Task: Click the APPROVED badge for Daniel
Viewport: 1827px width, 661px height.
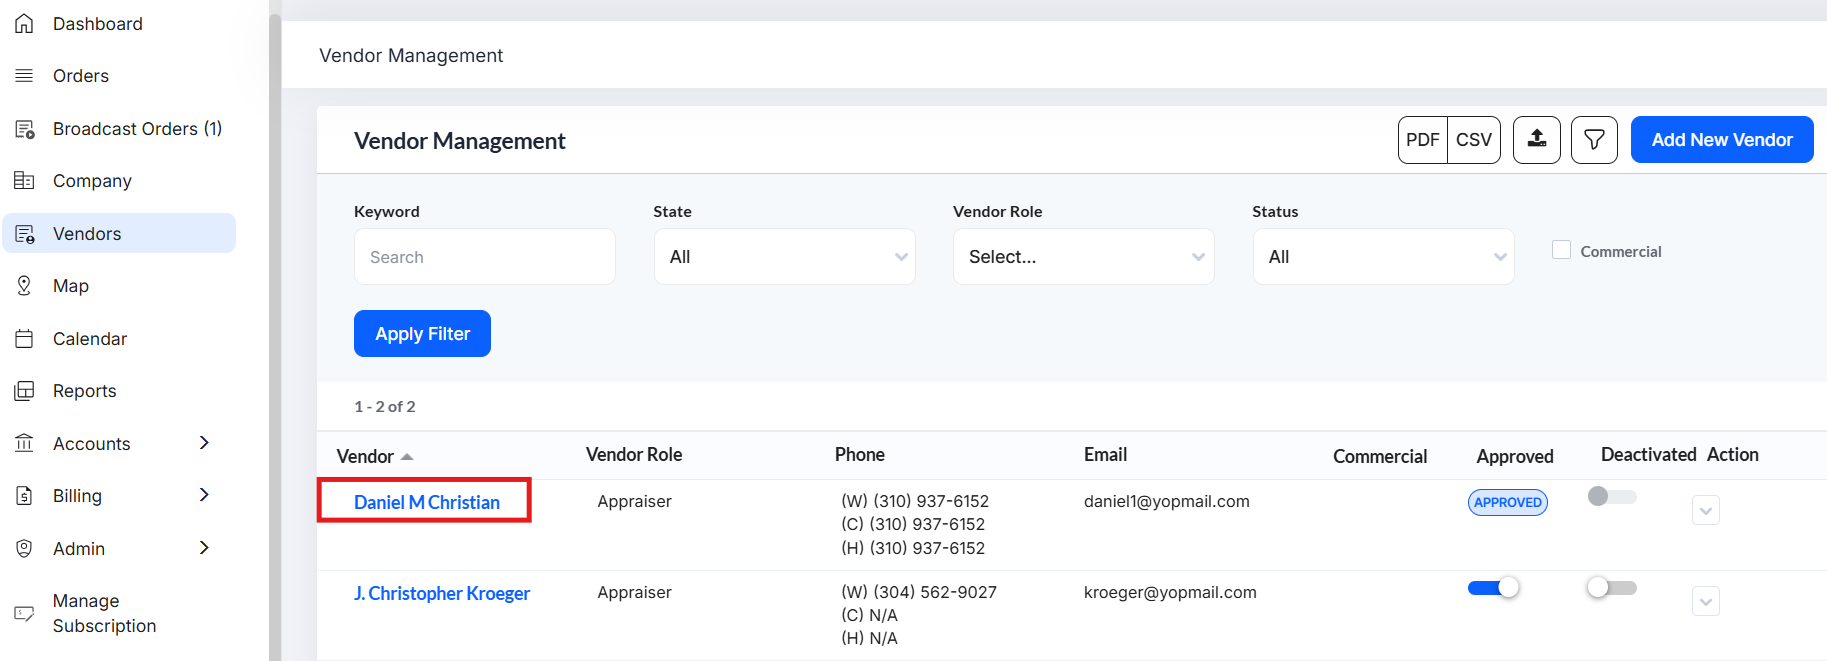Action: tap(1508, 502)
